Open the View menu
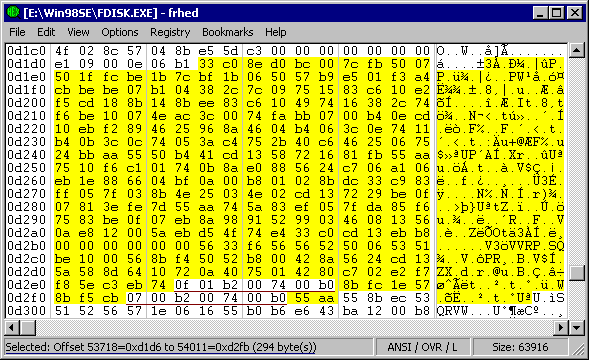Screen dimensions: 589x360 (78, 32)
